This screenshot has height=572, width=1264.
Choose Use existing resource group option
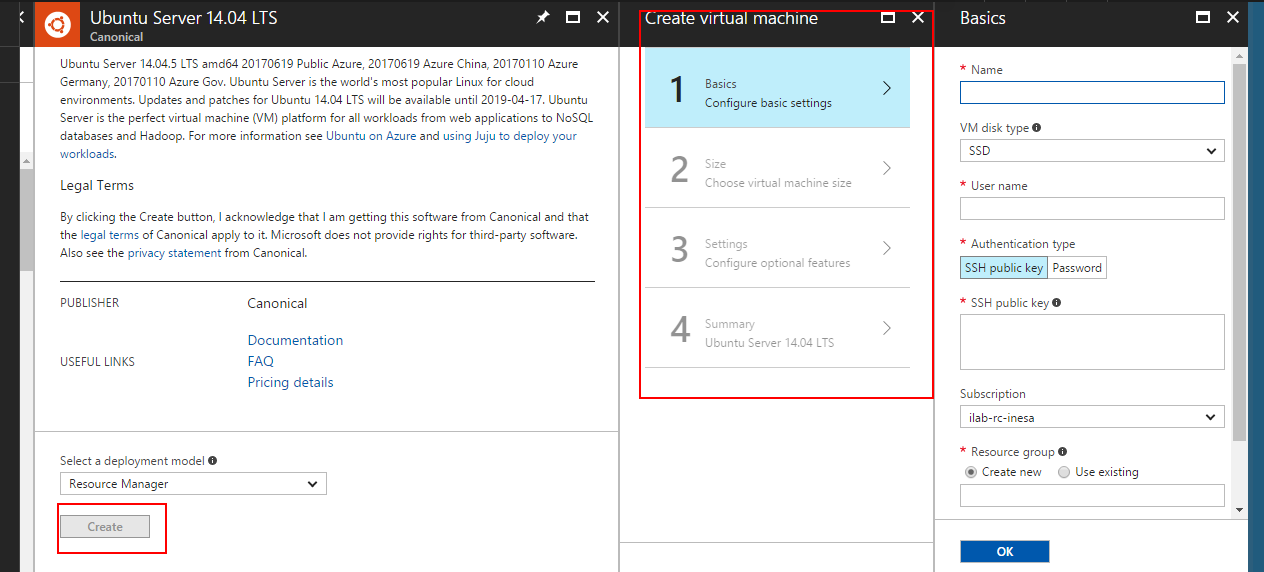(x=1064, y=472)
